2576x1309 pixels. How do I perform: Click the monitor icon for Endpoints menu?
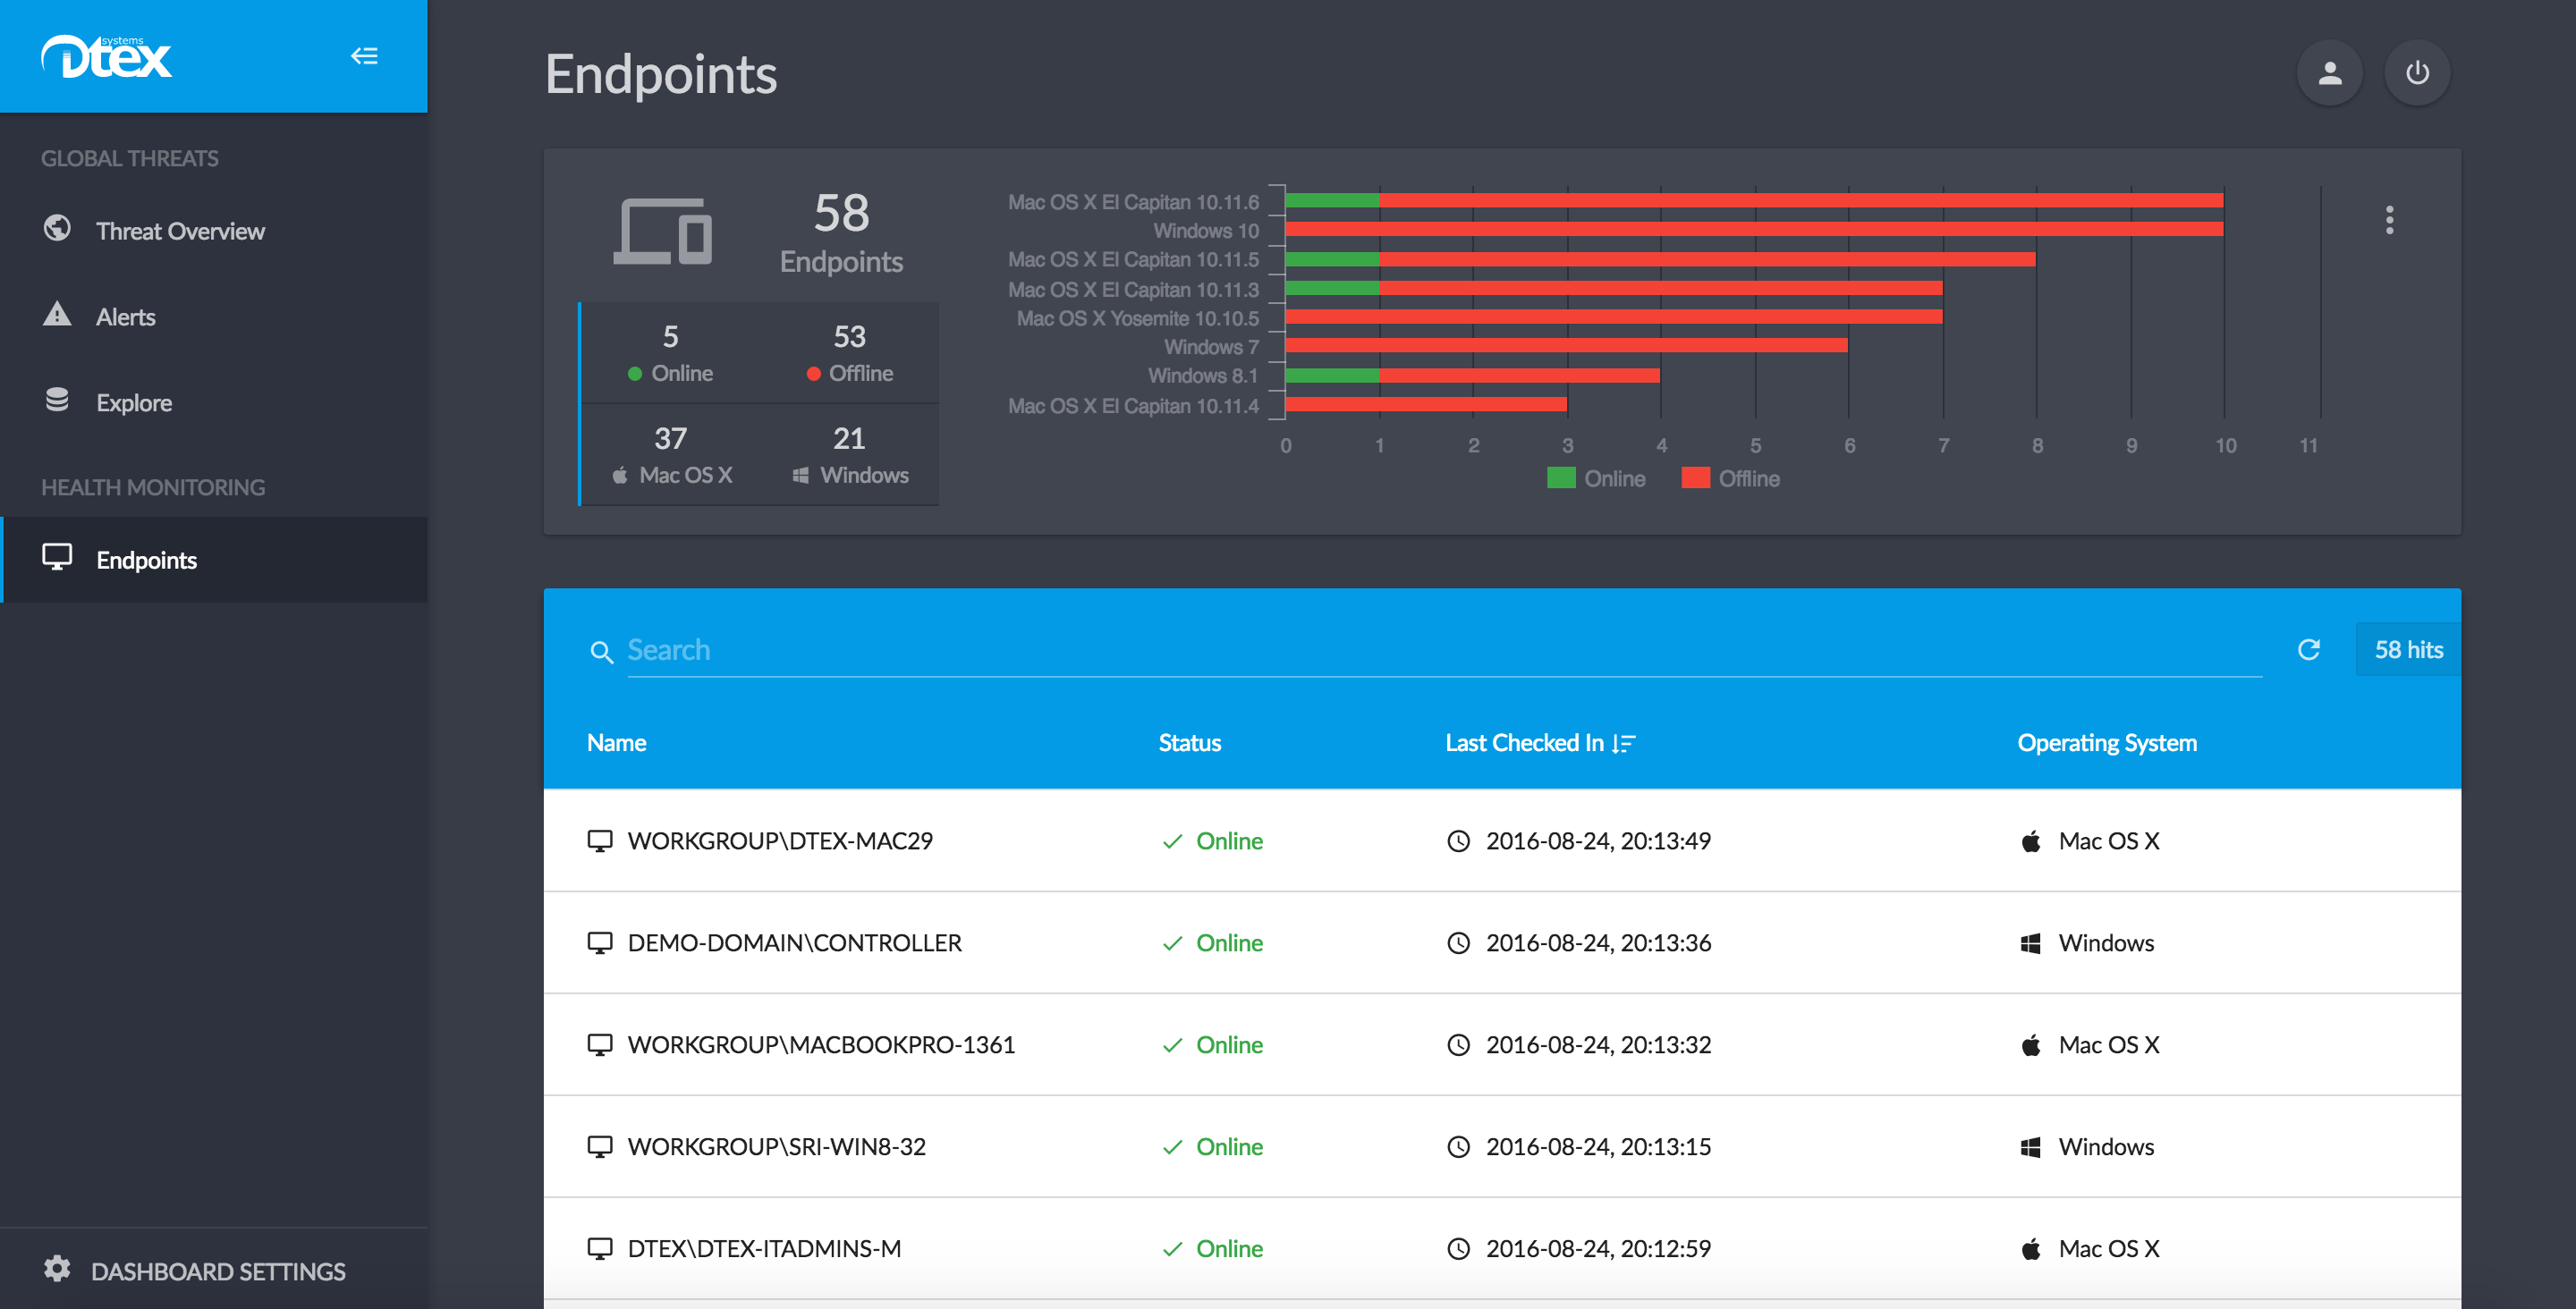pyautogui.click(x=57, y=557)
